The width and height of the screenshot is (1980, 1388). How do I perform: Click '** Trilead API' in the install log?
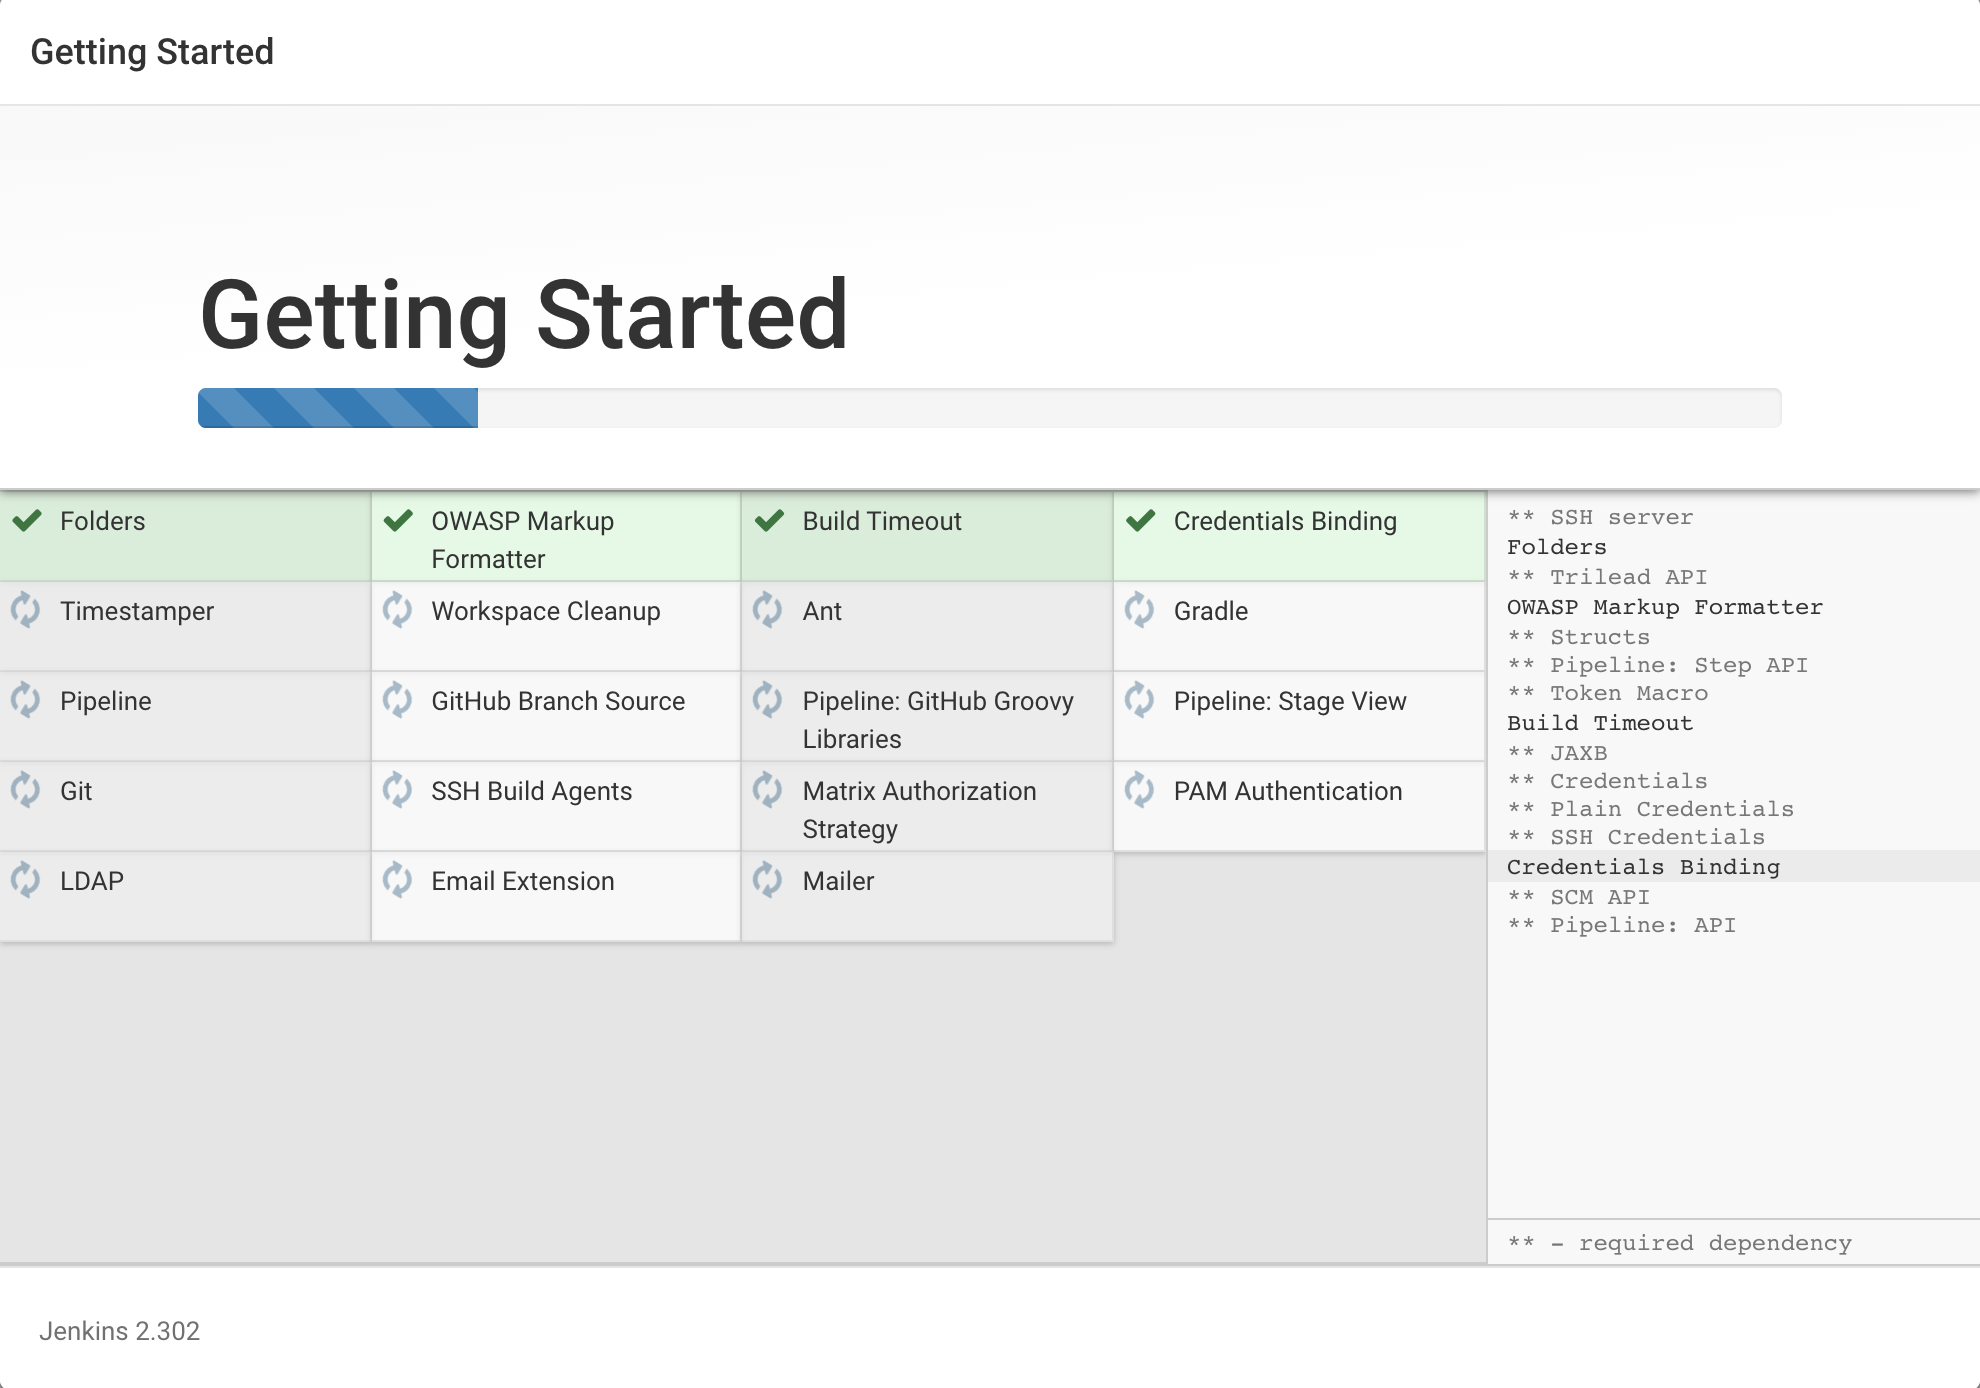click(x=1607, y=577)
